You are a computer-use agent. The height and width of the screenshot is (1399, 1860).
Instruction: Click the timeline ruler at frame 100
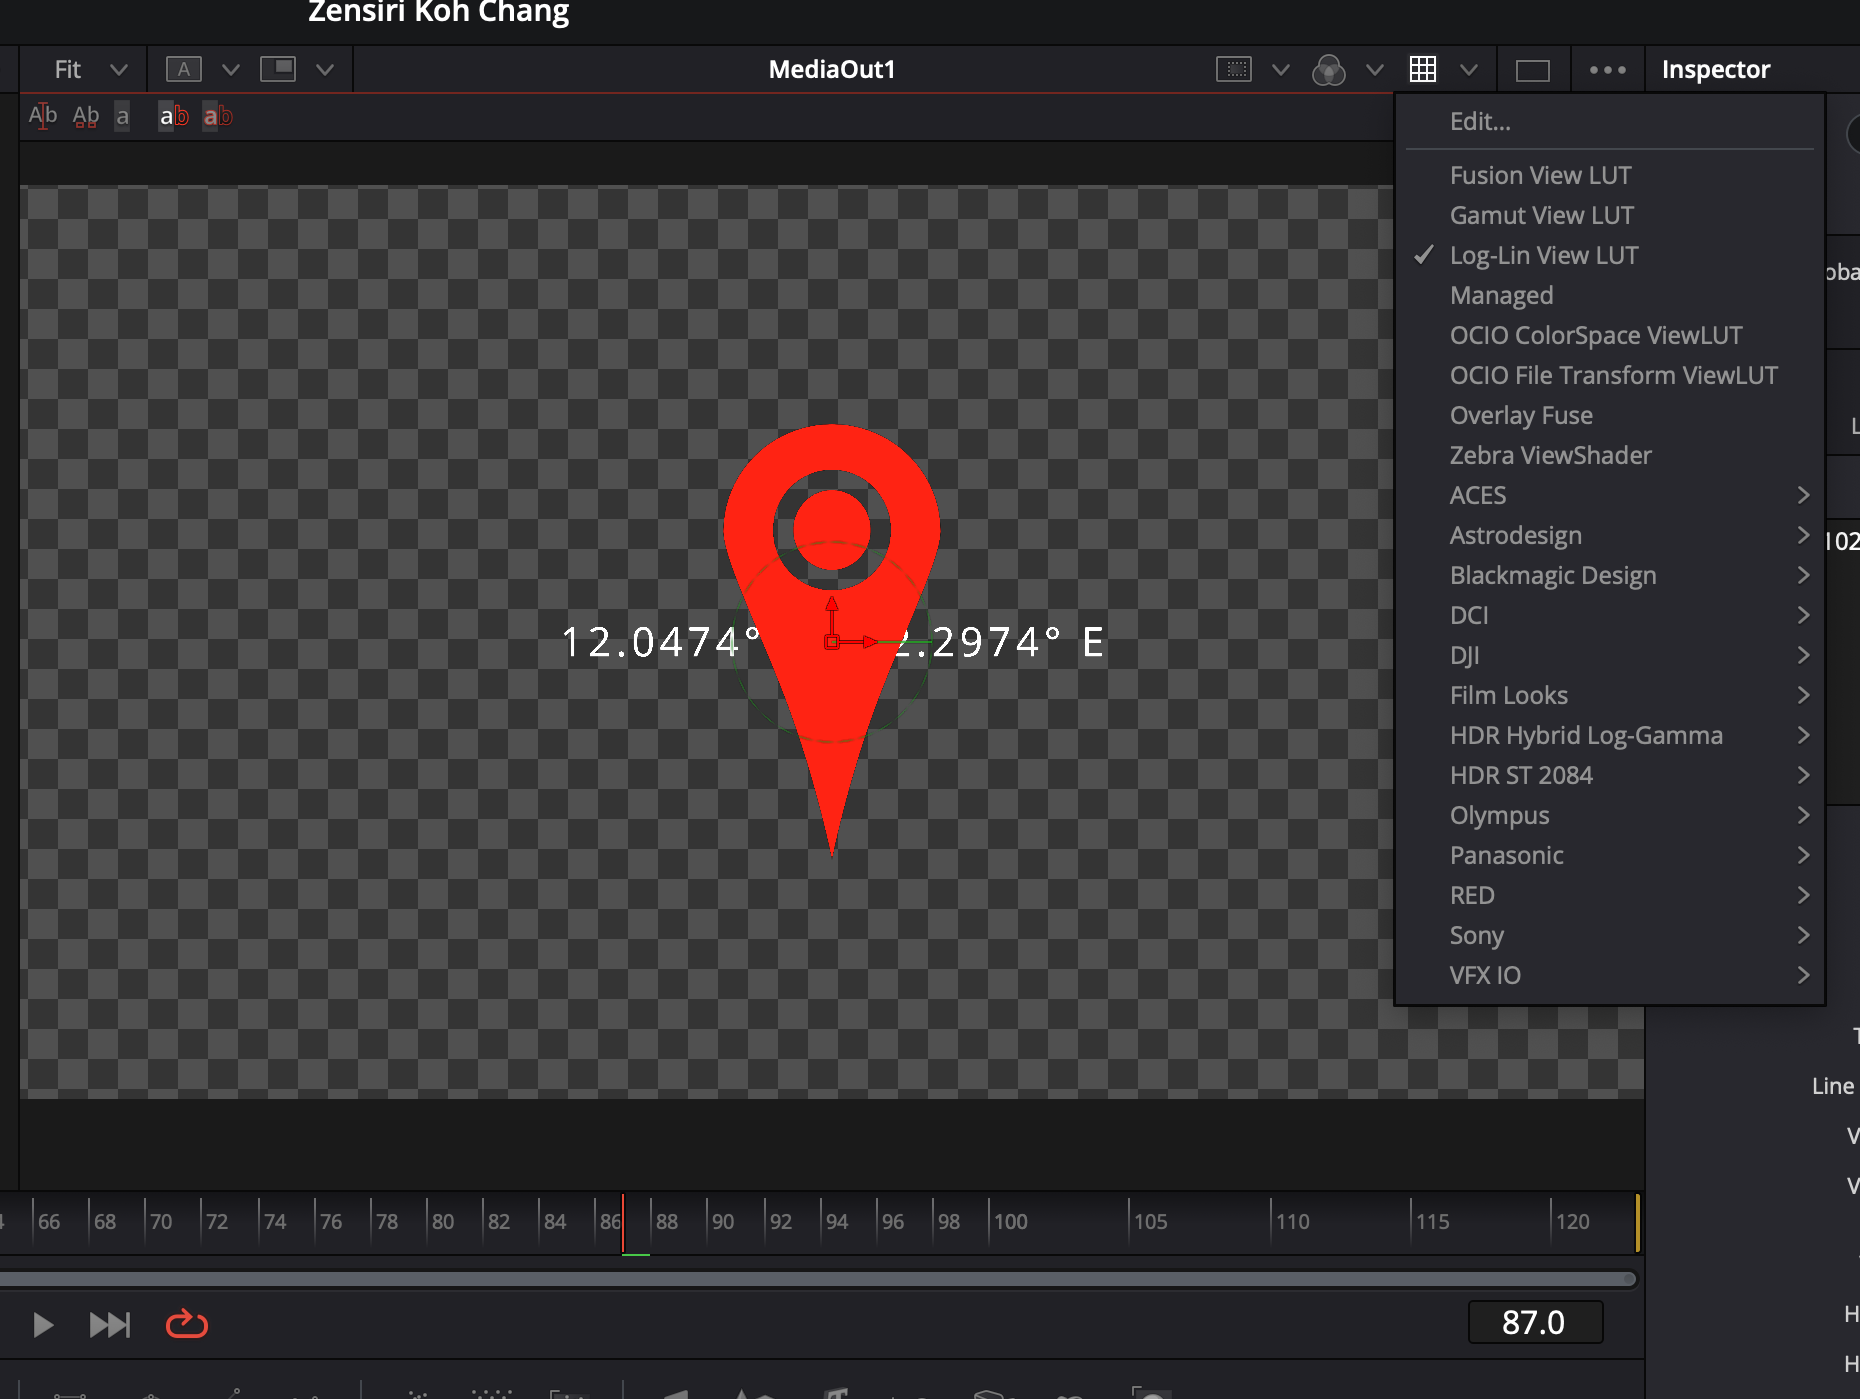(1010, 1221)
